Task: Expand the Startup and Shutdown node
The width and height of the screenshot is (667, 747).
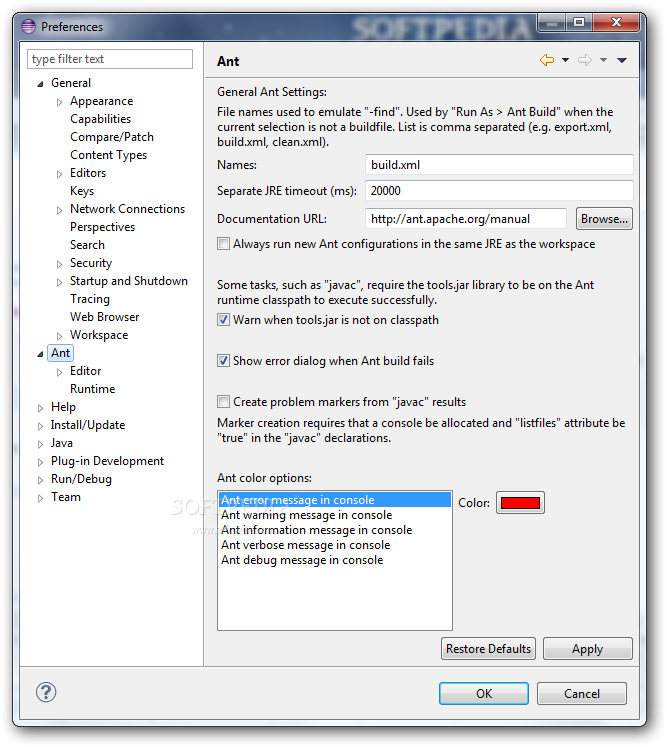Action: (60, 282)
